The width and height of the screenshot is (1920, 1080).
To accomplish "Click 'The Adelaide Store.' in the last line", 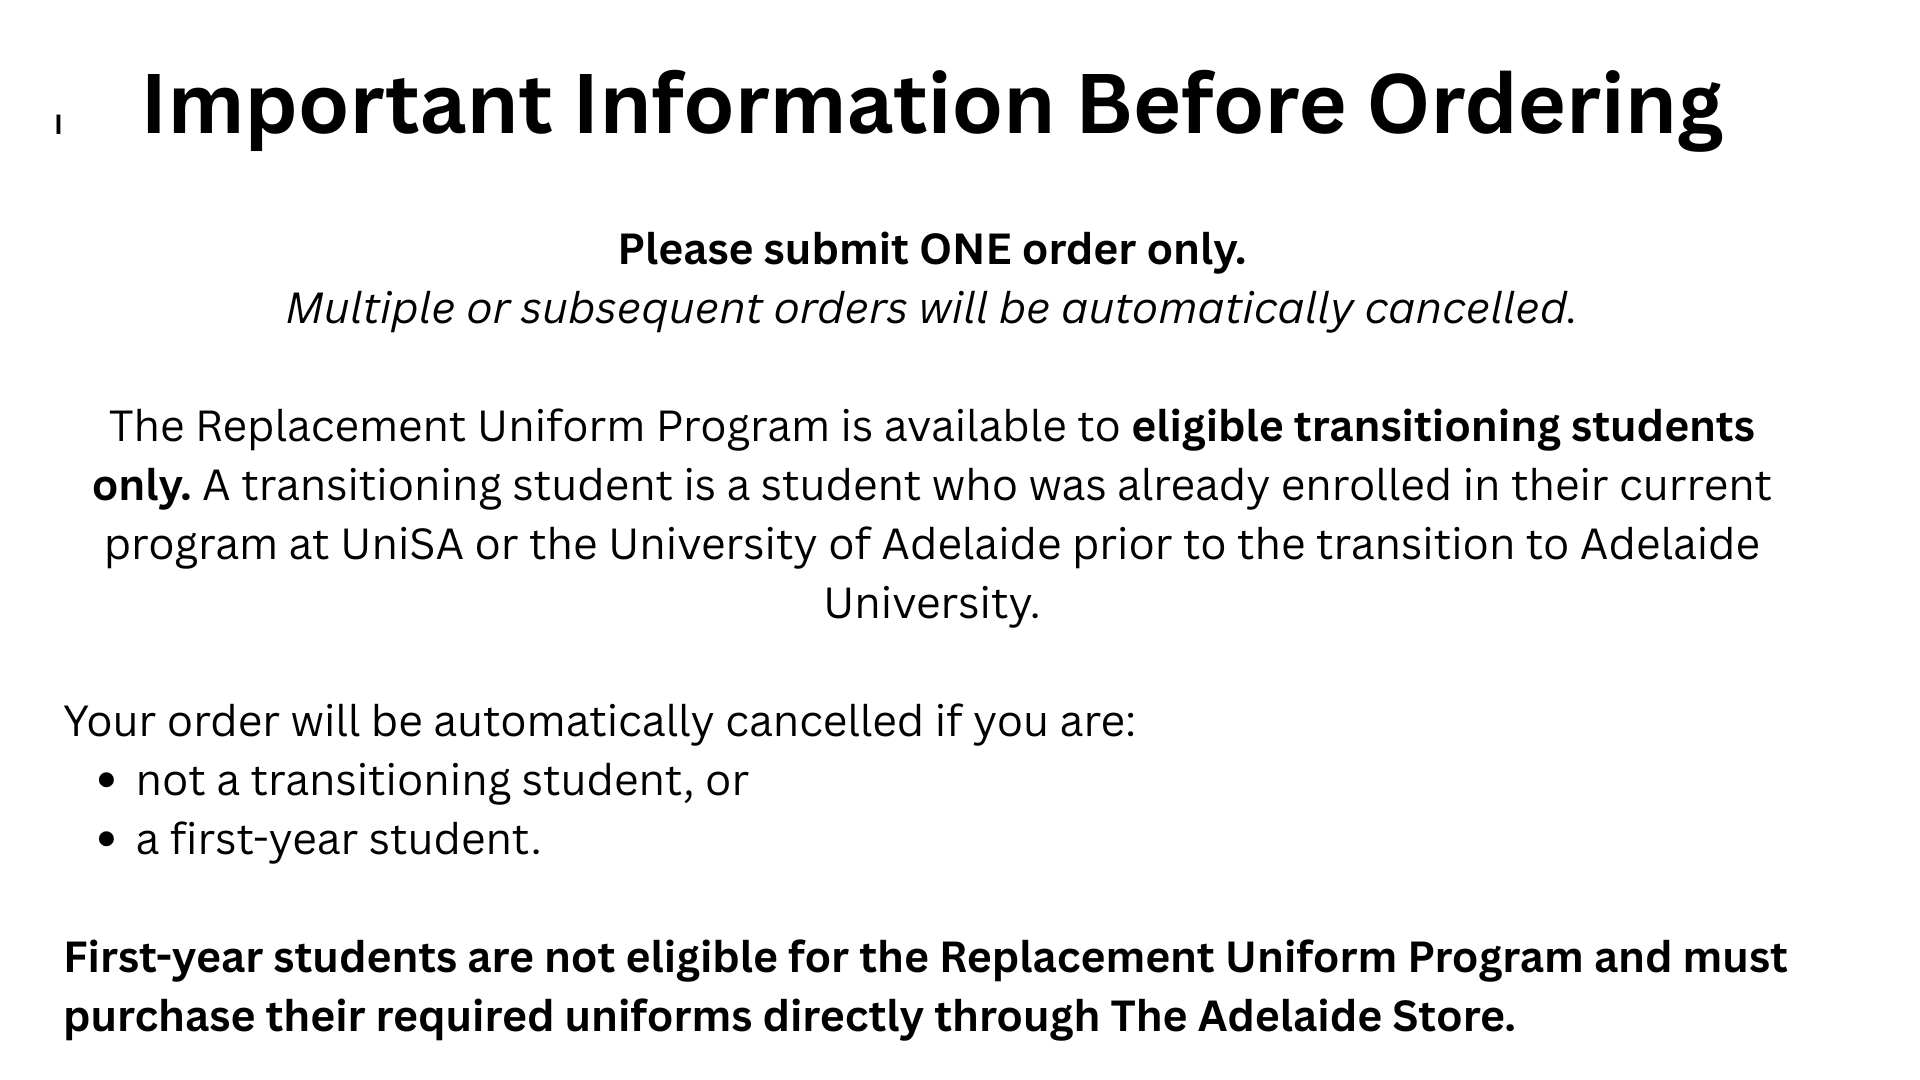I will tap(1313, 1016).
